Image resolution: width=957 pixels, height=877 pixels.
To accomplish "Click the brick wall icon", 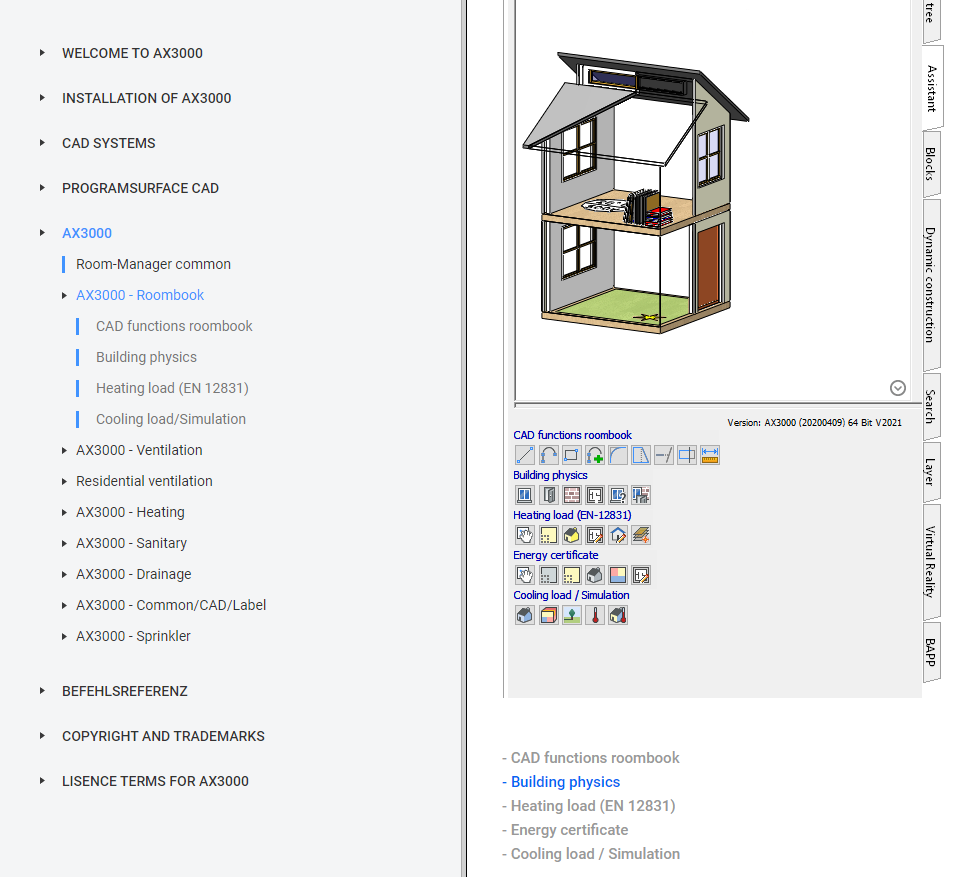I will click(571, 495).
